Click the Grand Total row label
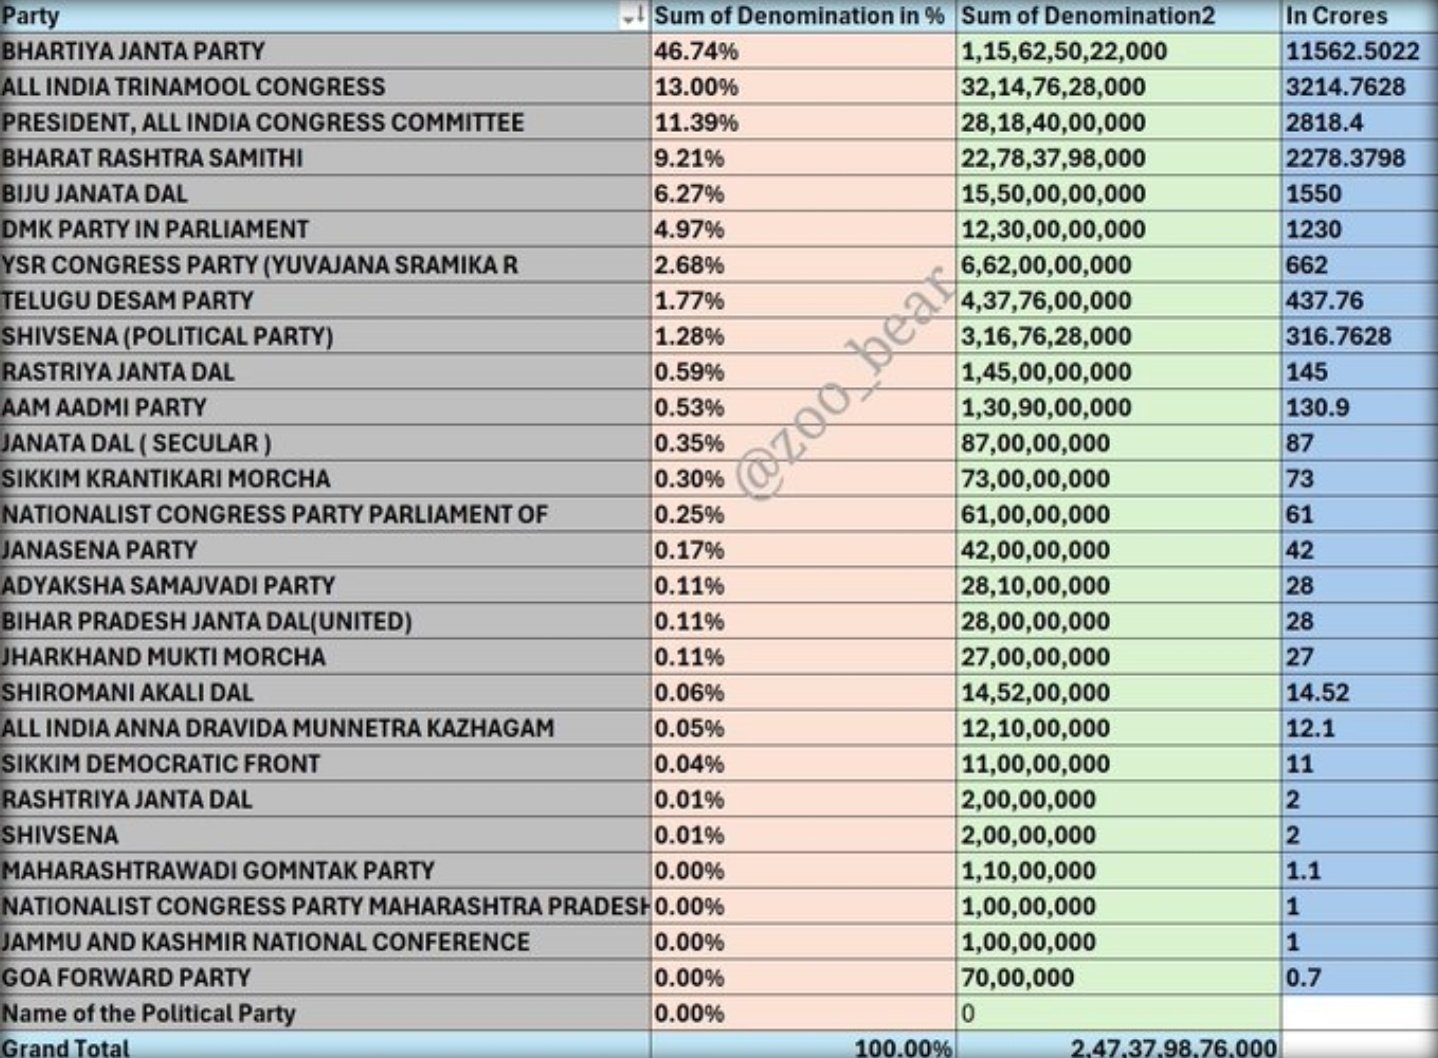This screenshot has width=1438, height=1058. (x=66, y=1047)
